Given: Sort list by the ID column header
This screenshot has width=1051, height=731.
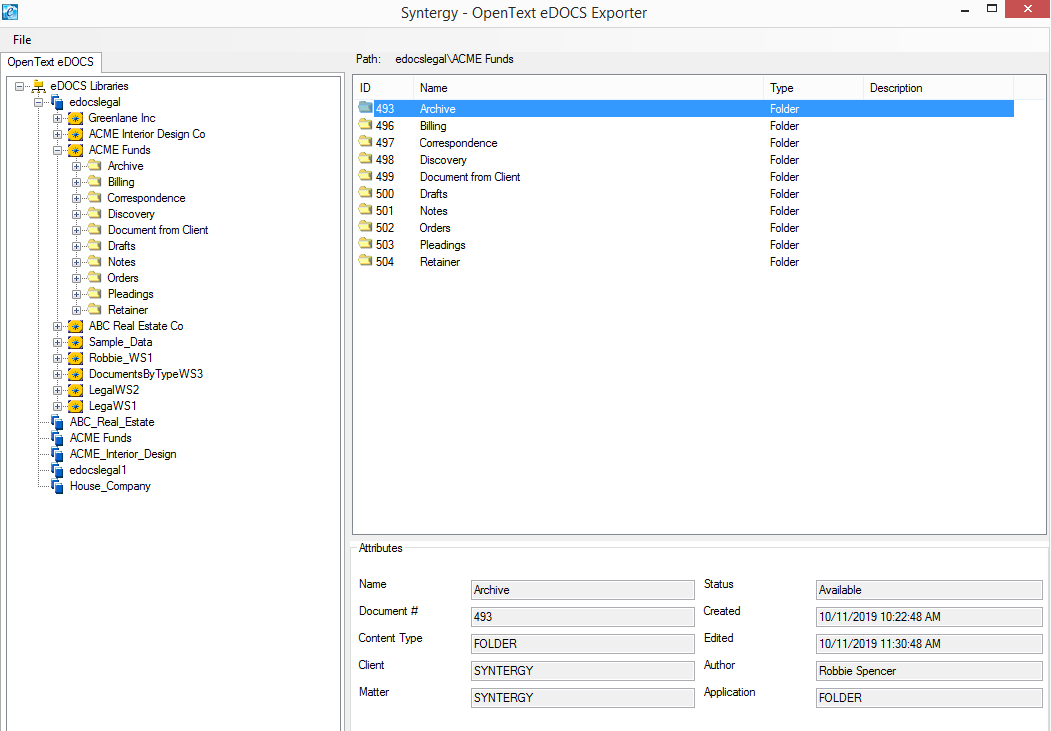Looking at the screenshot, I should point(383,88).
